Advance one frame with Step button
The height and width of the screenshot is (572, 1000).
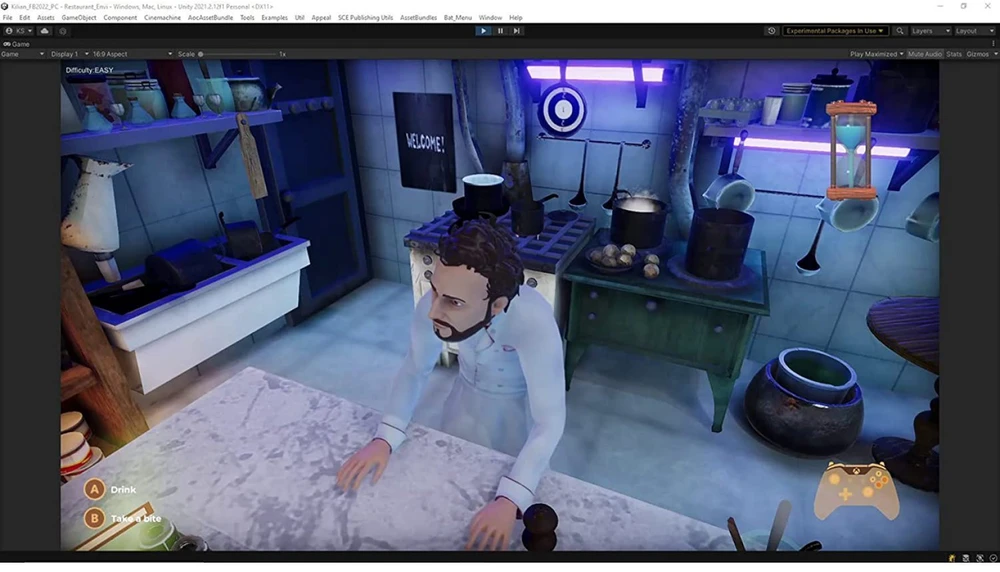pos(517,31)
